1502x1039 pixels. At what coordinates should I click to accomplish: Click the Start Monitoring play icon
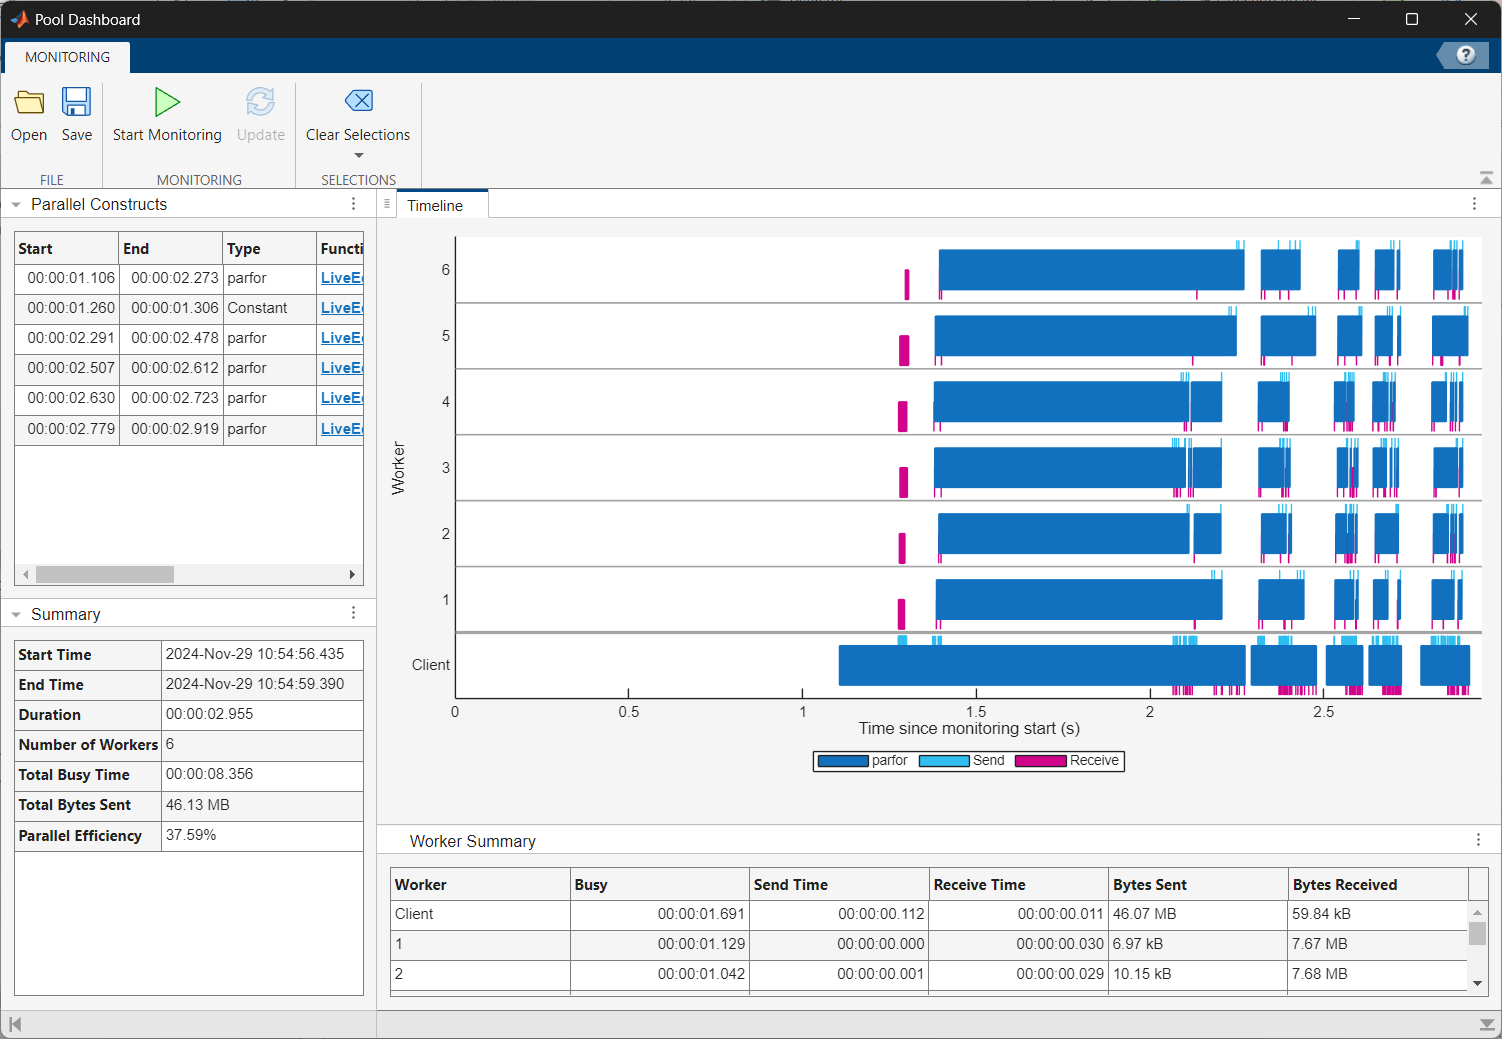(x=166, y=101)
